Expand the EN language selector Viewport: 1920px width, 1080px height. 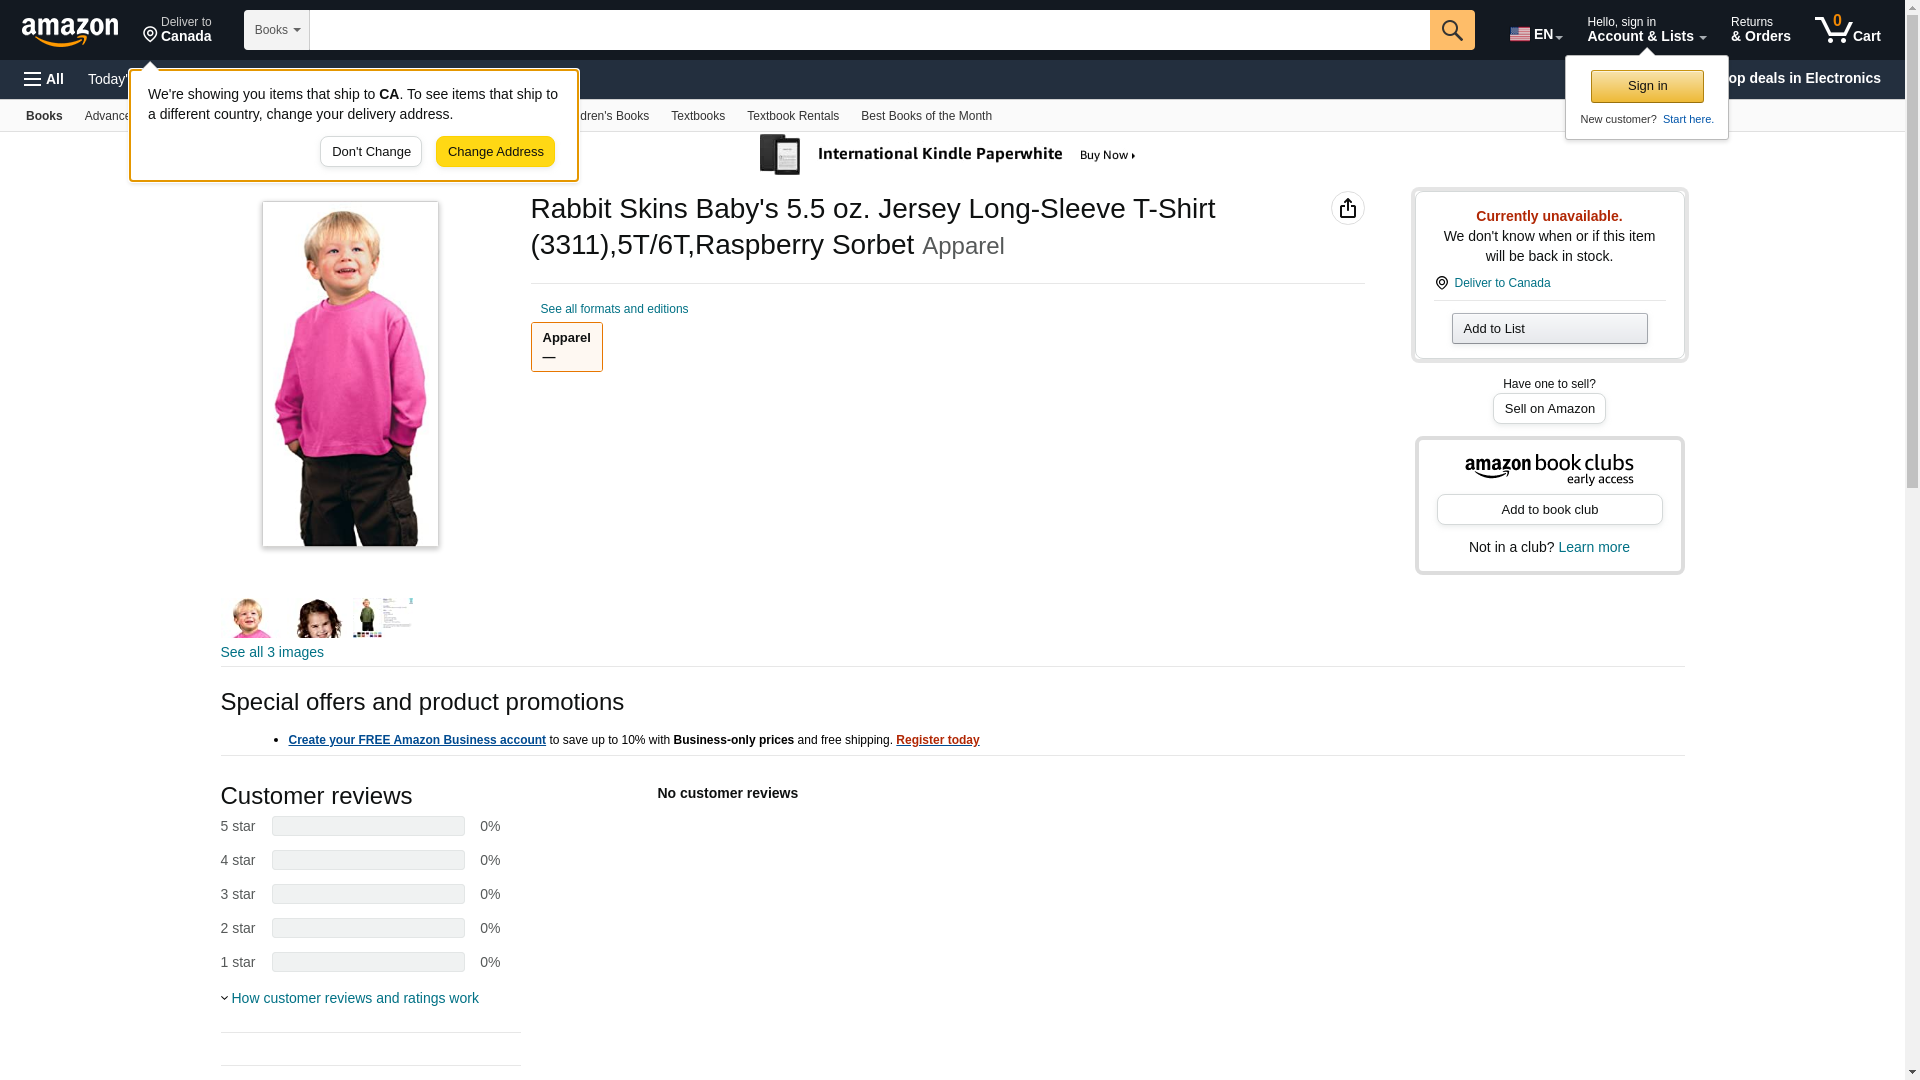(x=1535, y=34)
